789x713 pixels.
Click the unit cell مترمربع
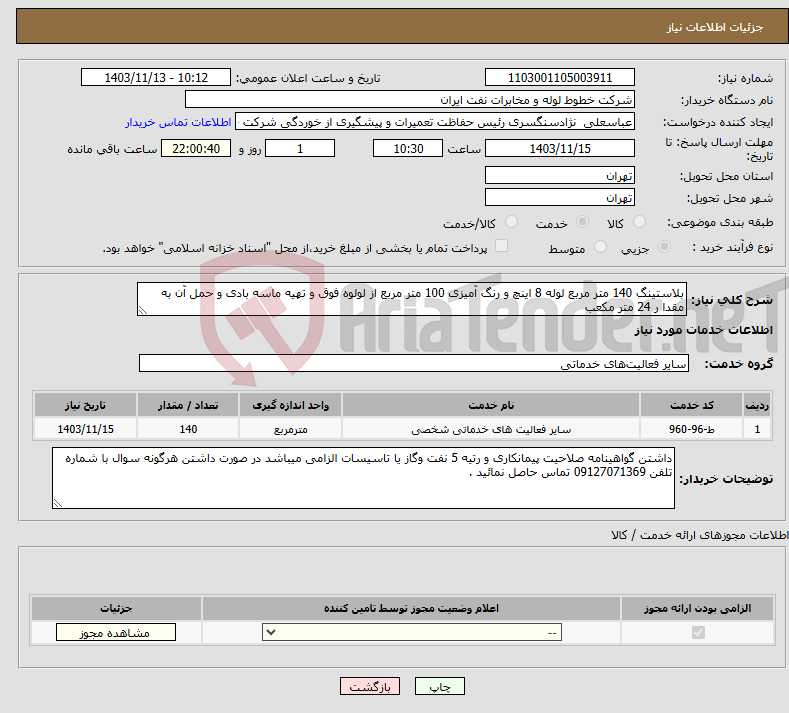(x=290, y=429)
